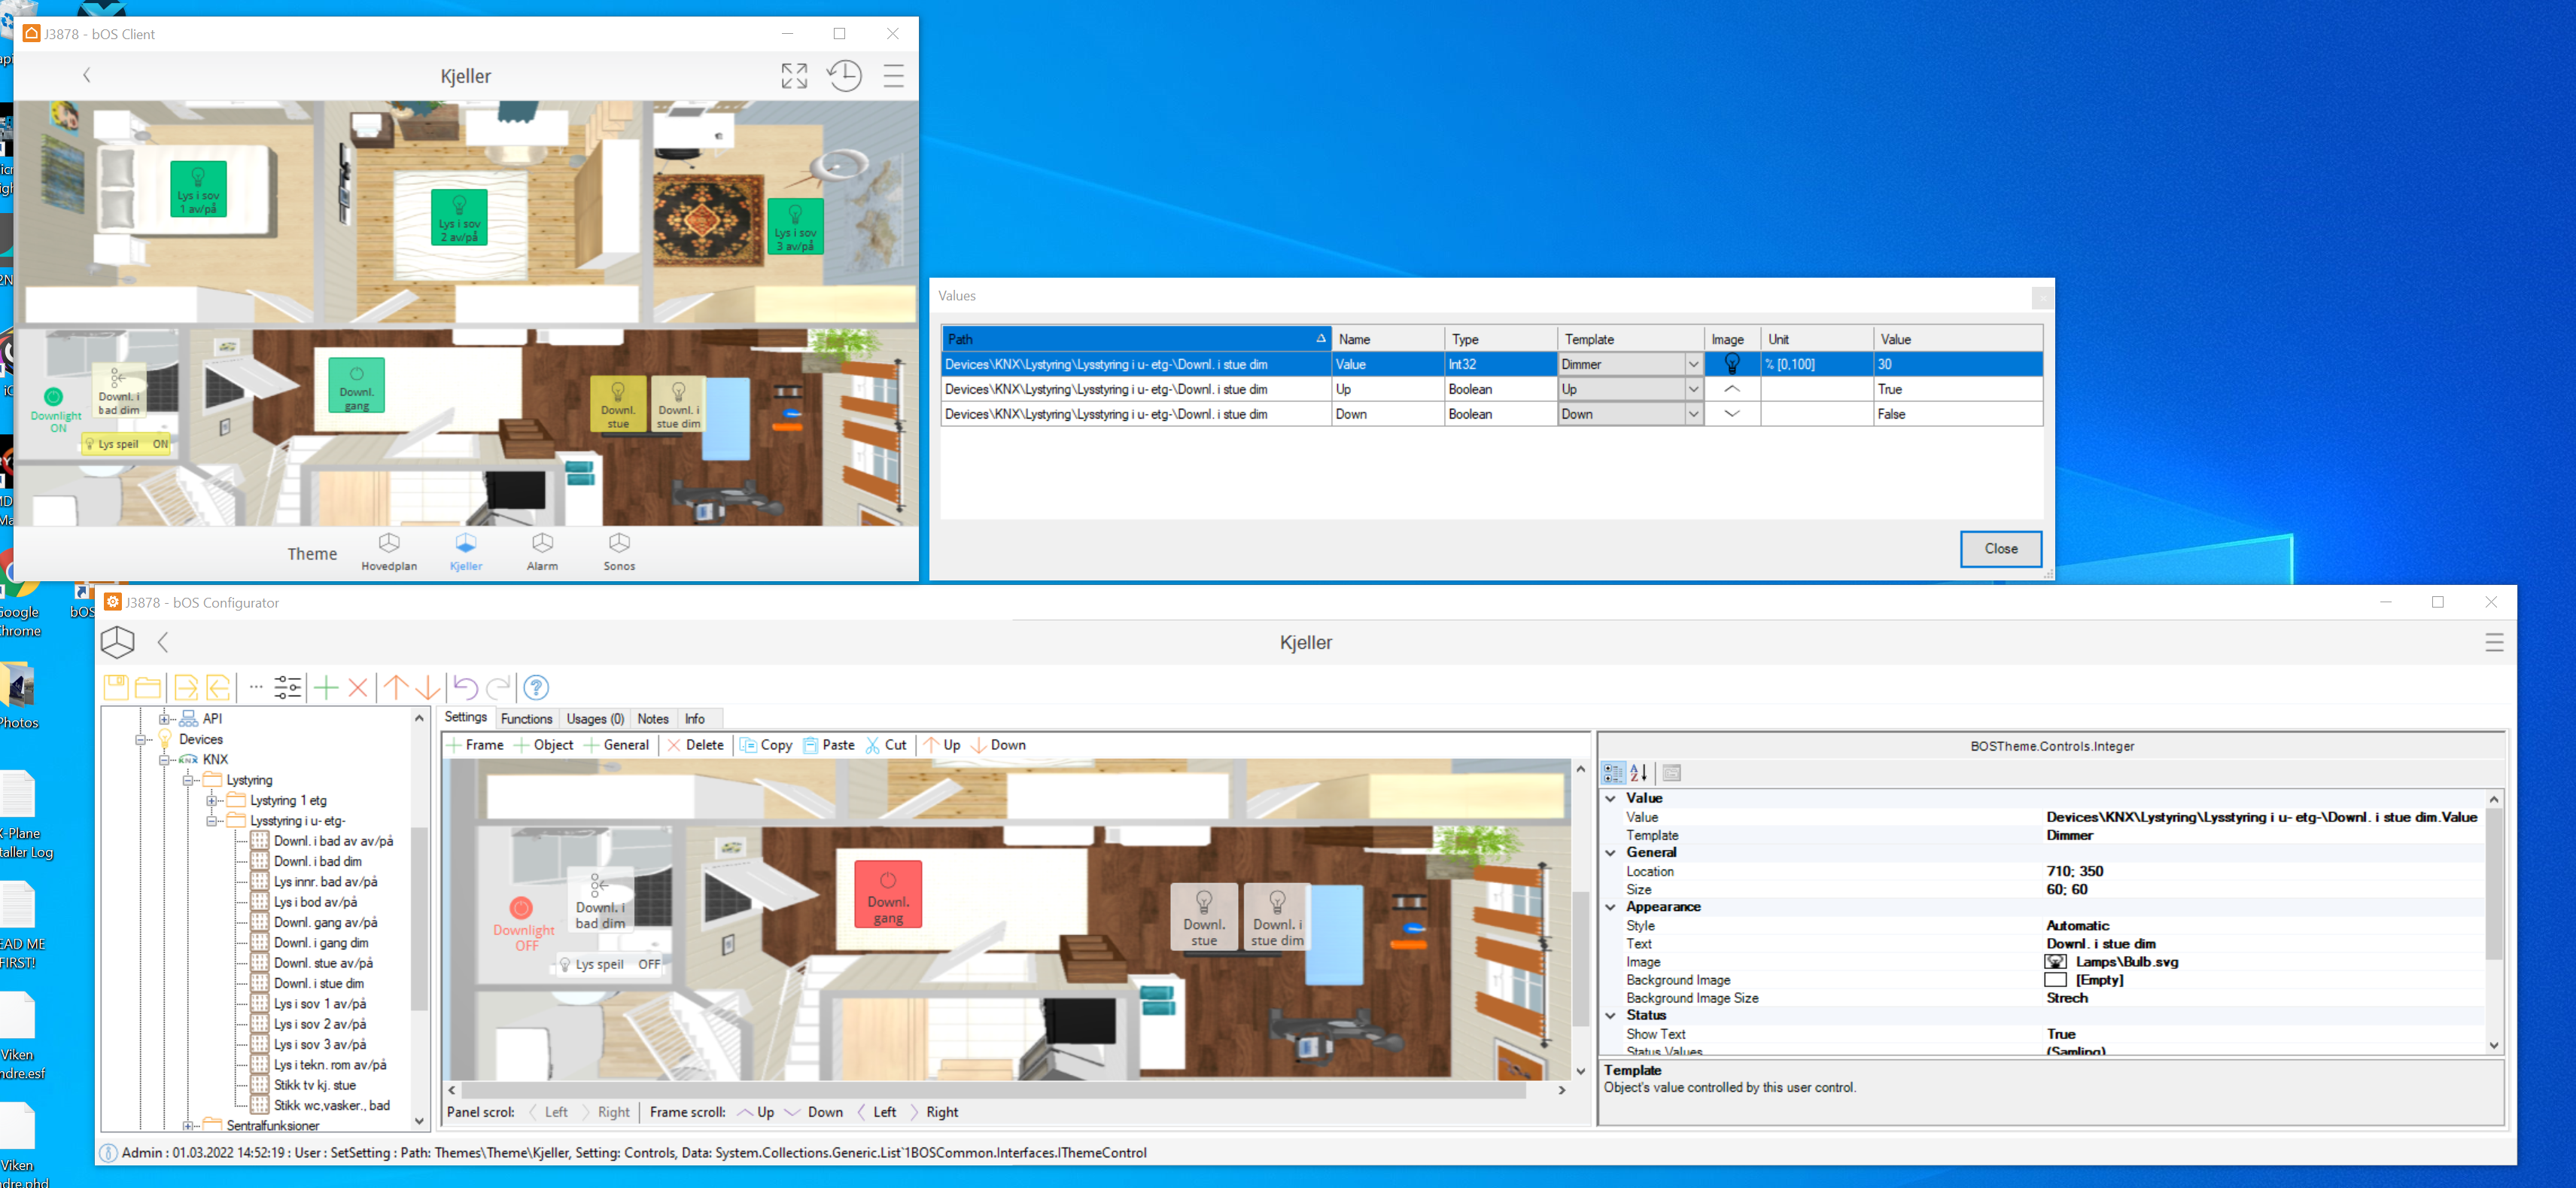This screenshot has height=1188, width=2576.
Task: Click the fullscreen expand icon in Client
Action: click(794, 76)
